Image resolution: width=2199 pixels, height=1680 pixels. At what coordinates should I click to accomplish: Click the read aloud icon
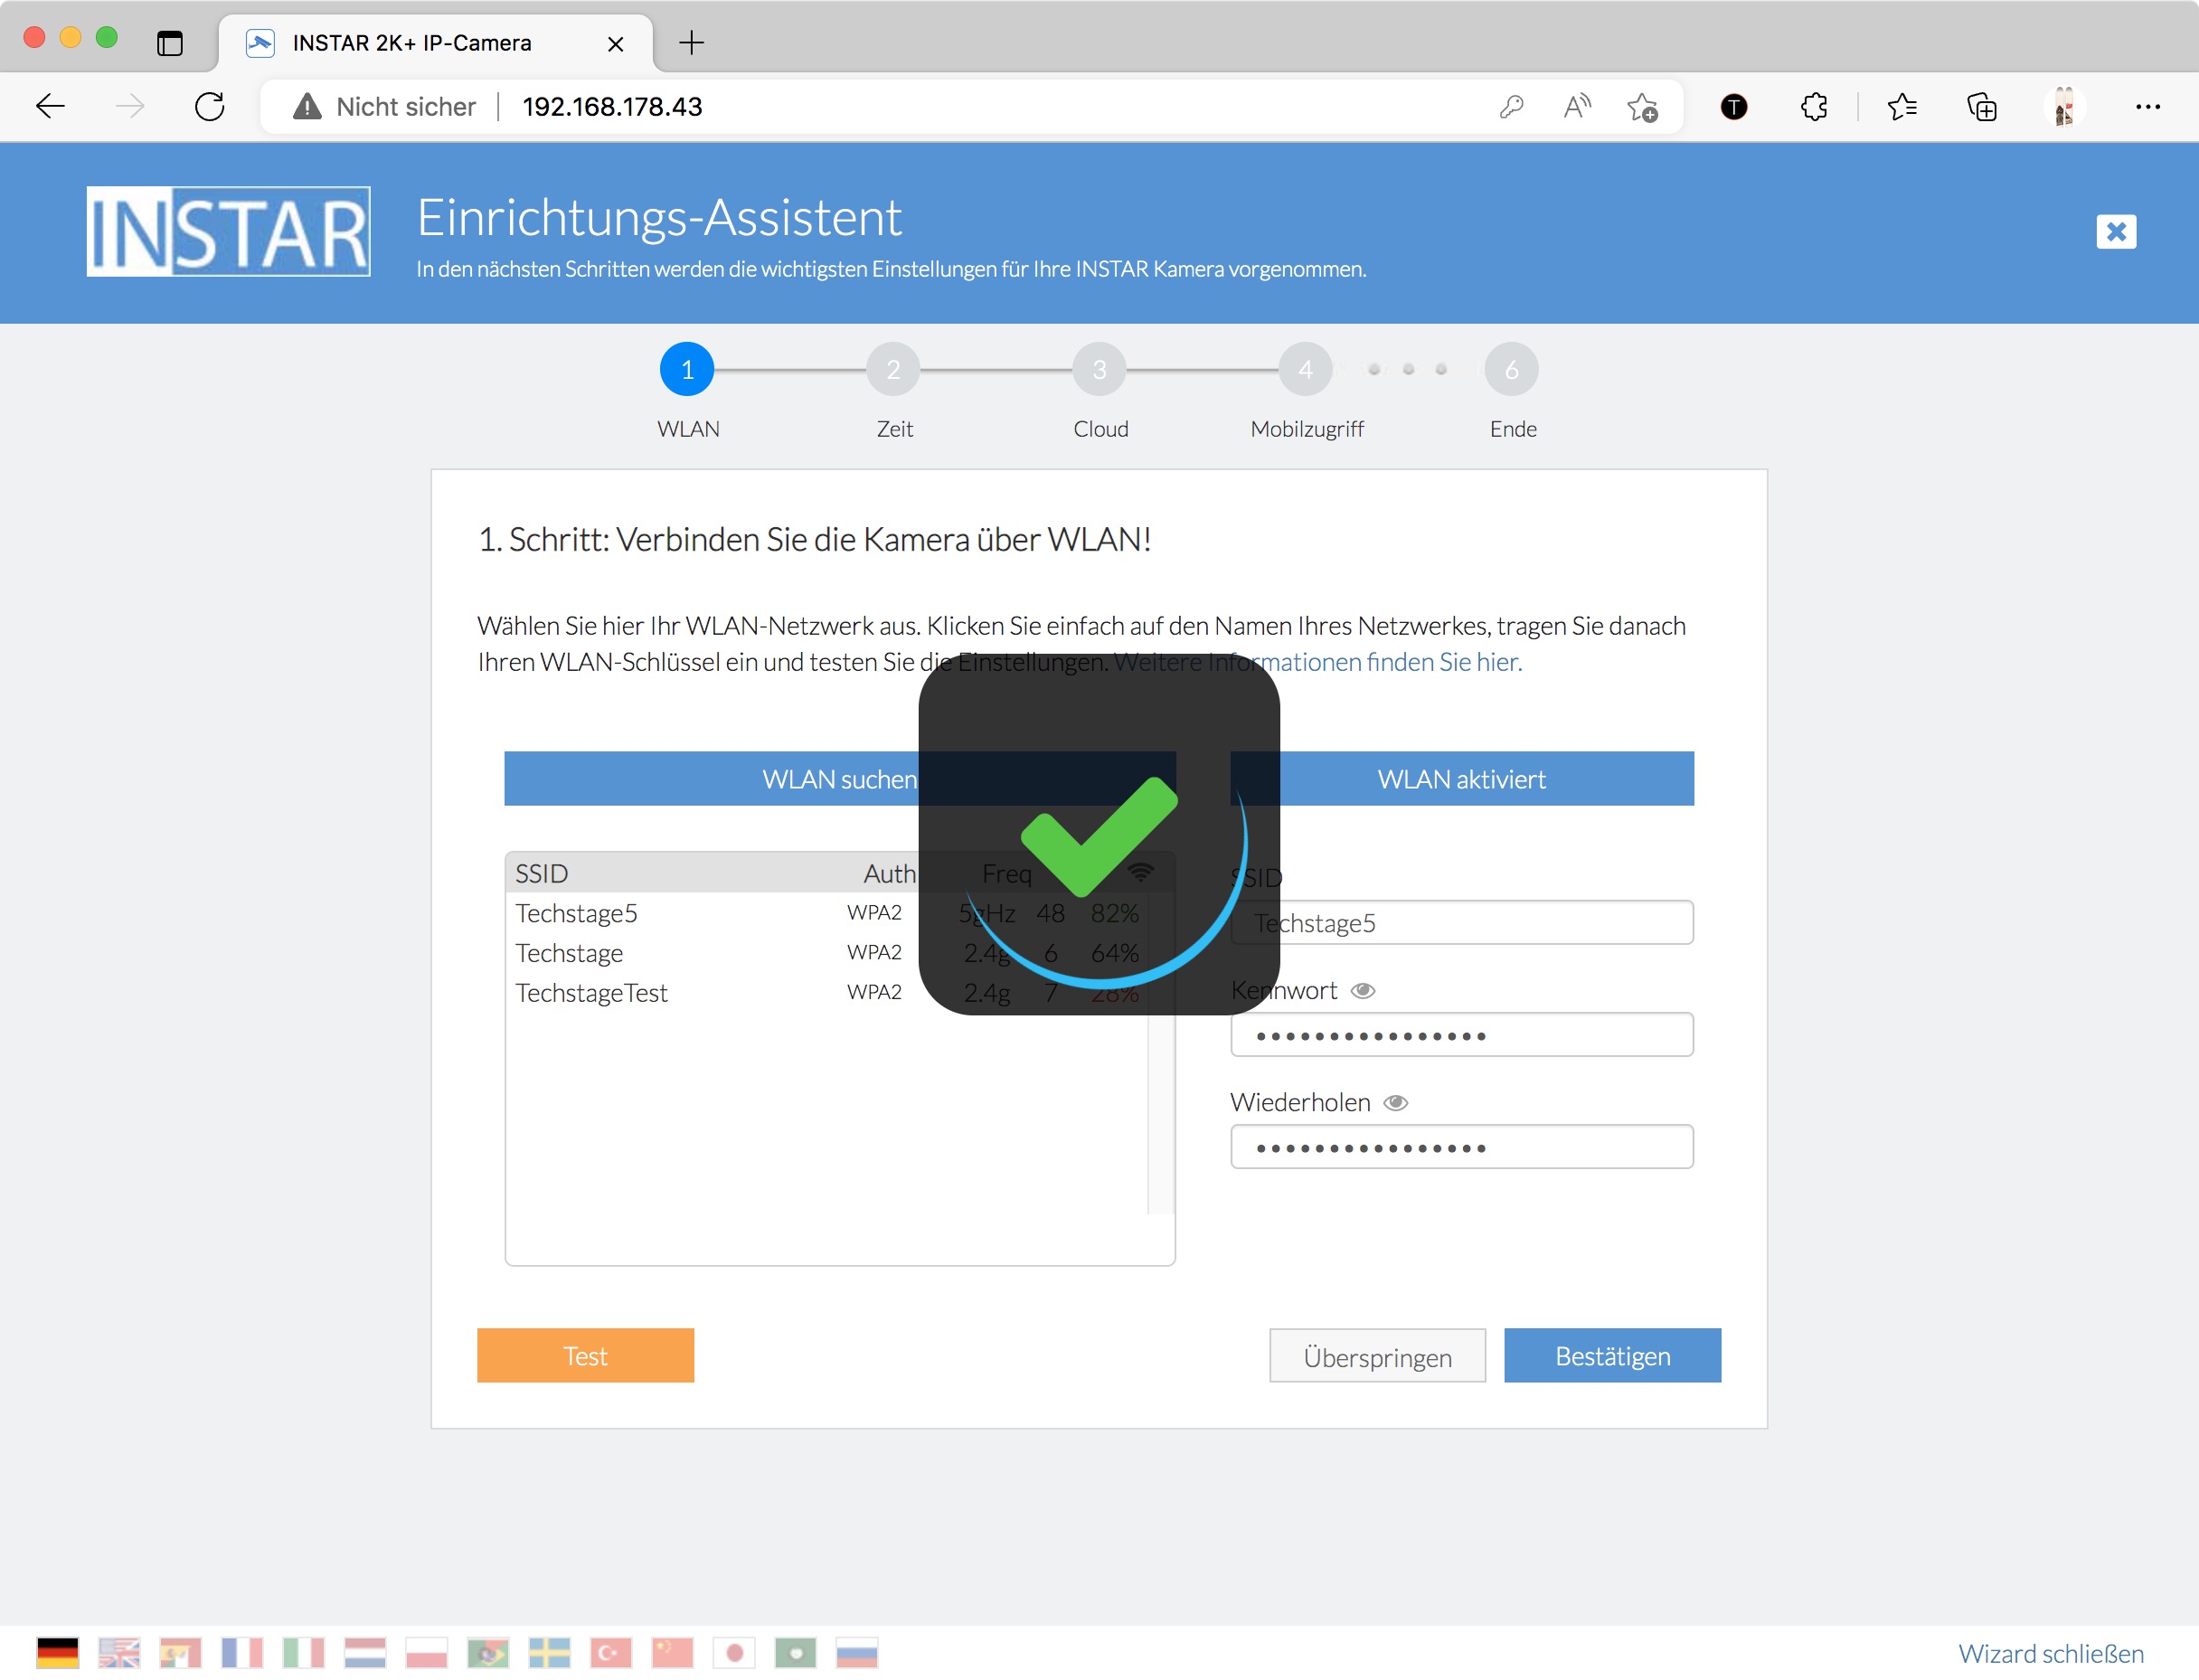(x=1576, y=107)
